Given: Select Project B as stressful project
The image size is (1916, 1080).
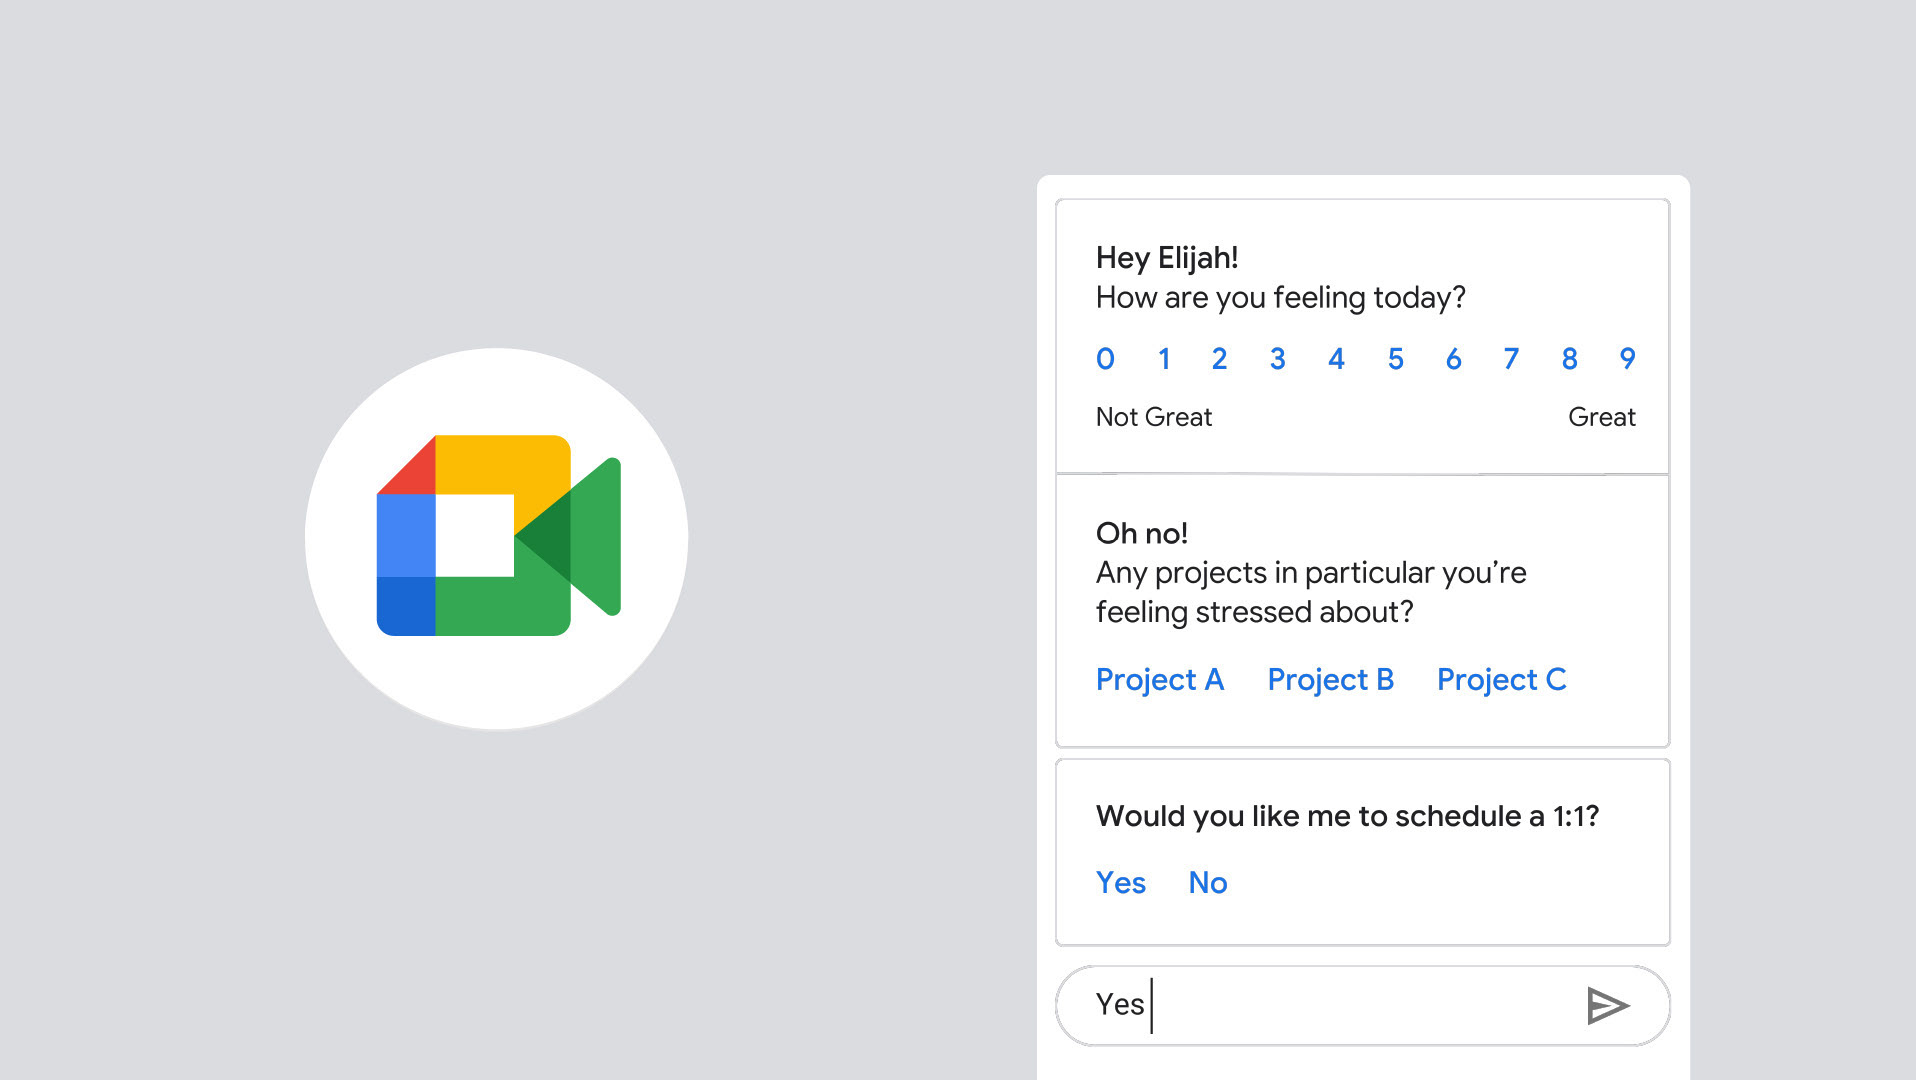Looking at the screenshot, I should coord(1330,680).
